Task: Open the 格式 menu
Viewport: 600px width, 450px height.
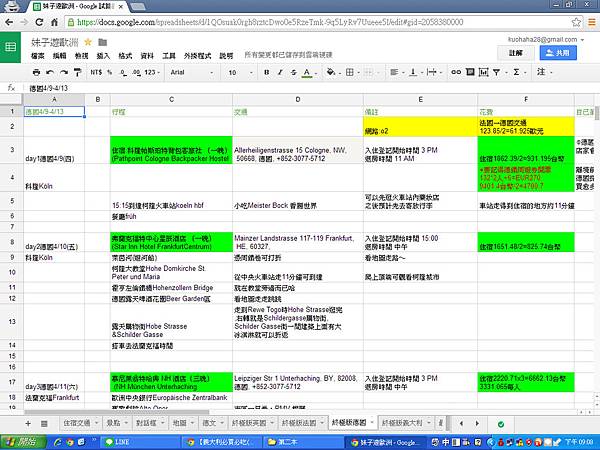Action: pyautogui.click(x=125, y=56)
